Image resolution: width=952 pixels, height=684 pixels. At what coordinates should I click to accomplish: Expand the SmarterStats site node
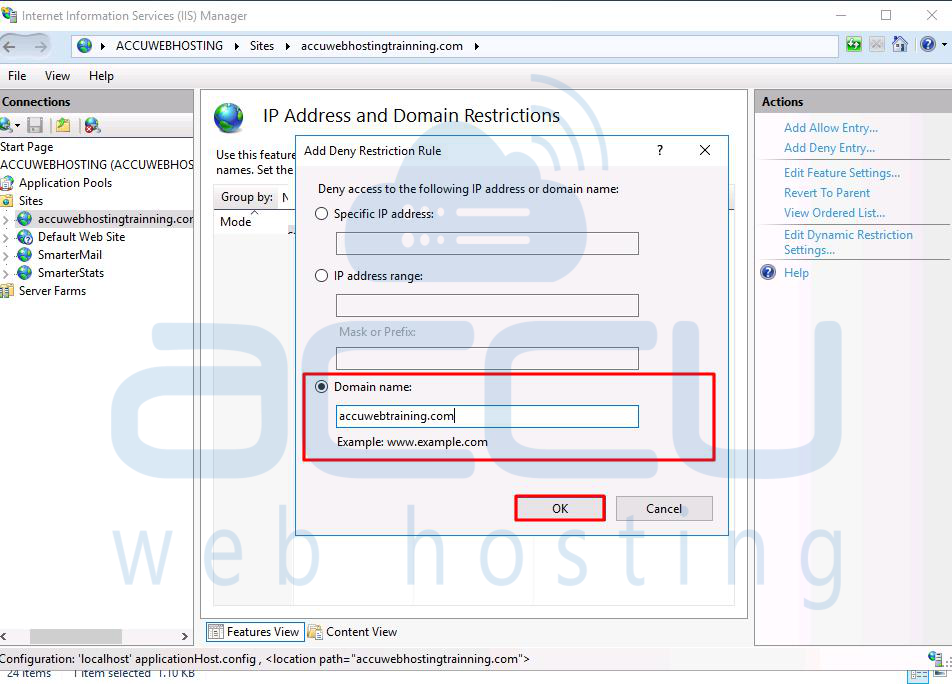[6, 274]
